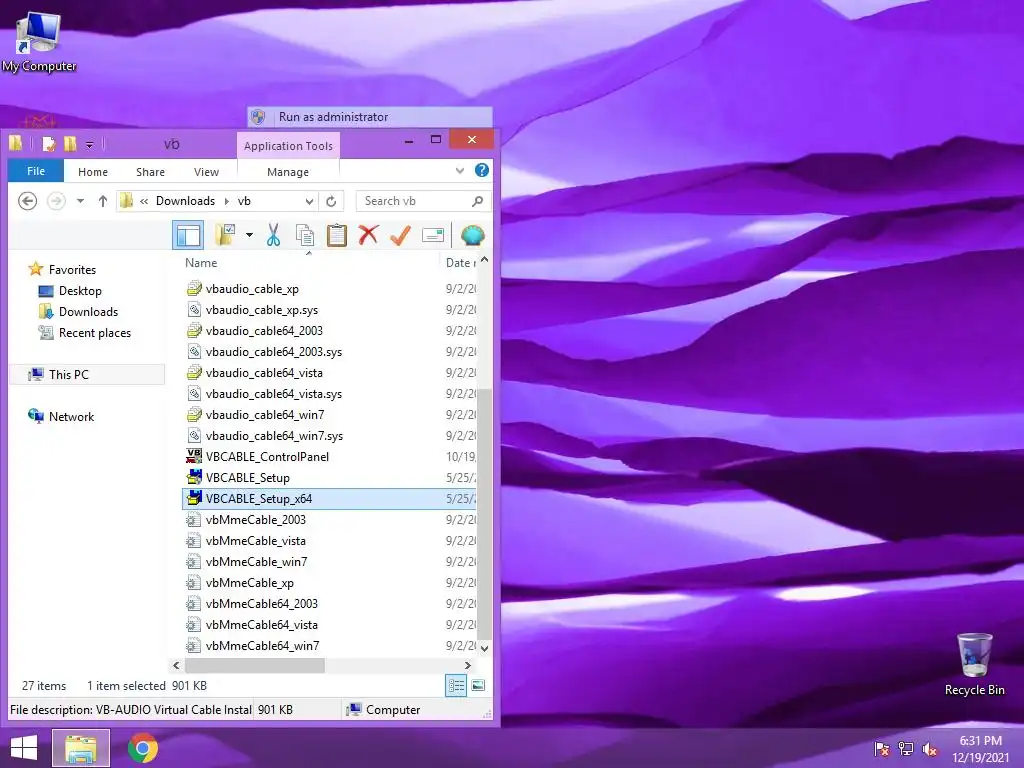Click the rename toolbar icon

pyautogui.click(x=433, y=235)
